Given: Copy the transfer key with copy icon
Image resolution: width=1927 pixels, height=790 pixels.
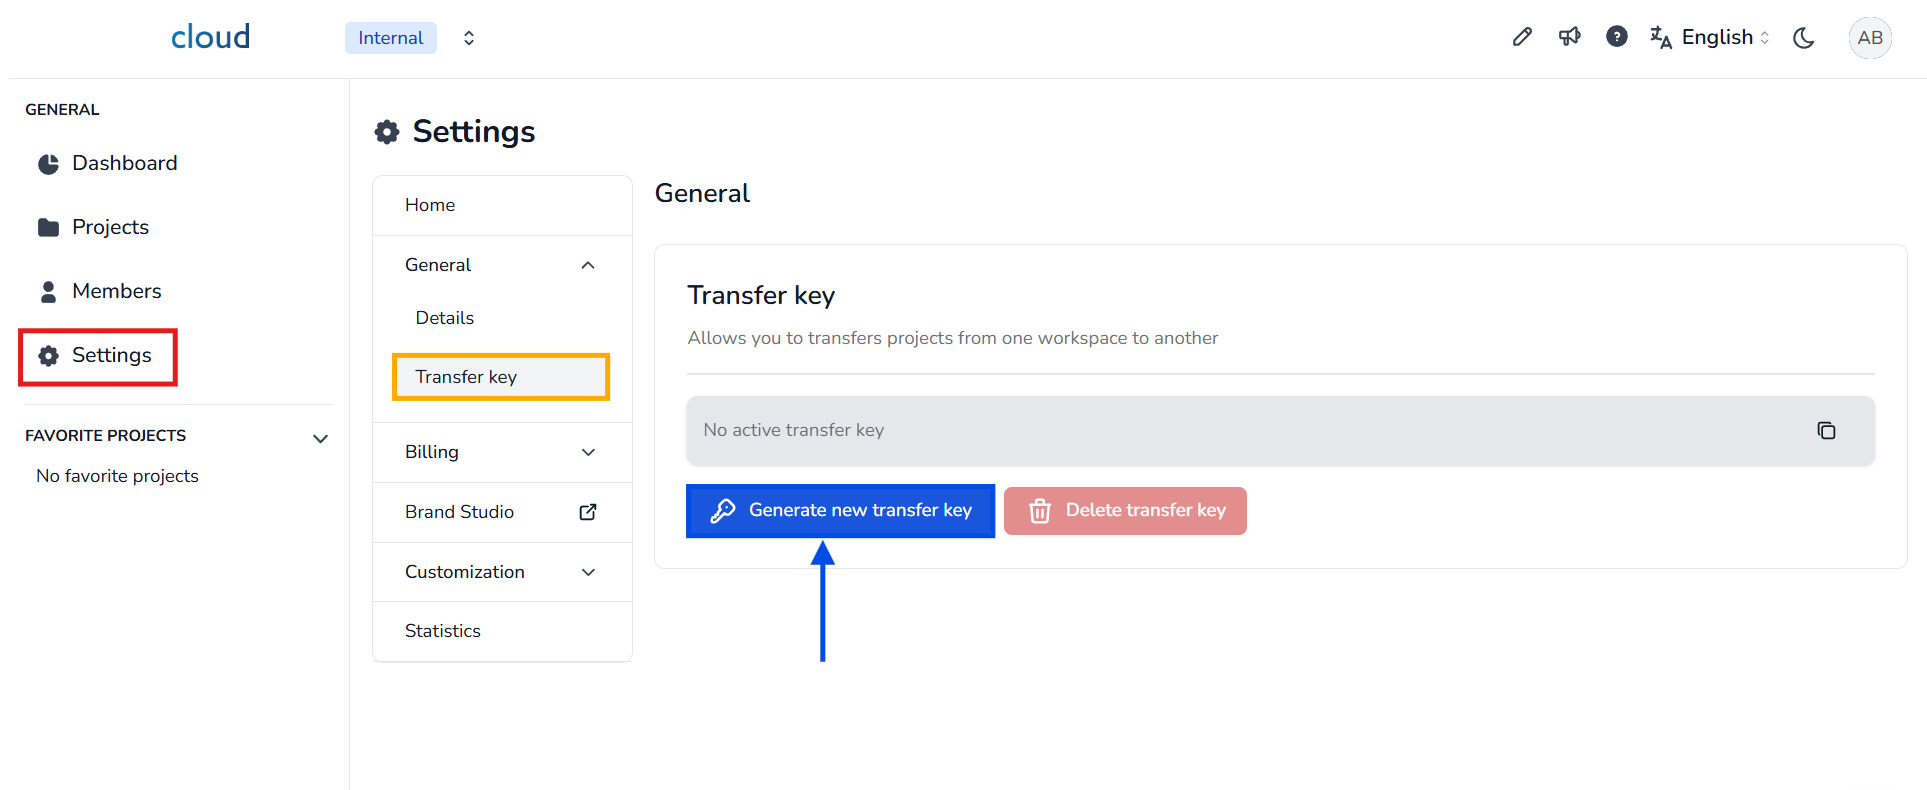Looking at the screenshot, I should (1826, 430).
